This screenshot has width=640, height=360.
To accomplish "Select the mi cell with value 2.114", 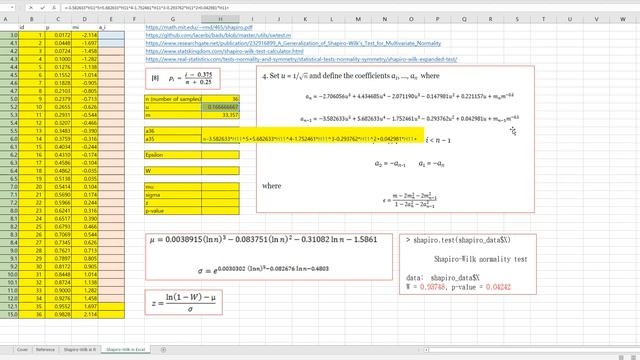I will [84, 314].
